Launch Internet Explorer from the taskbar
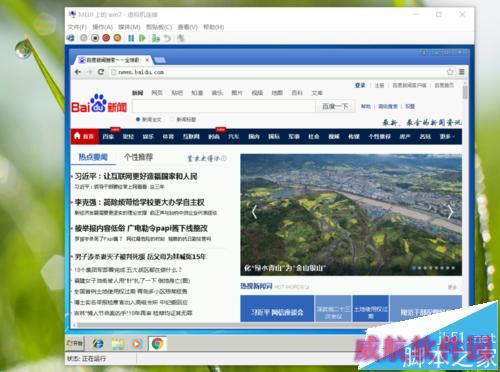The width and height of the screenshot is (500, 372). click(x=98, y=343)
